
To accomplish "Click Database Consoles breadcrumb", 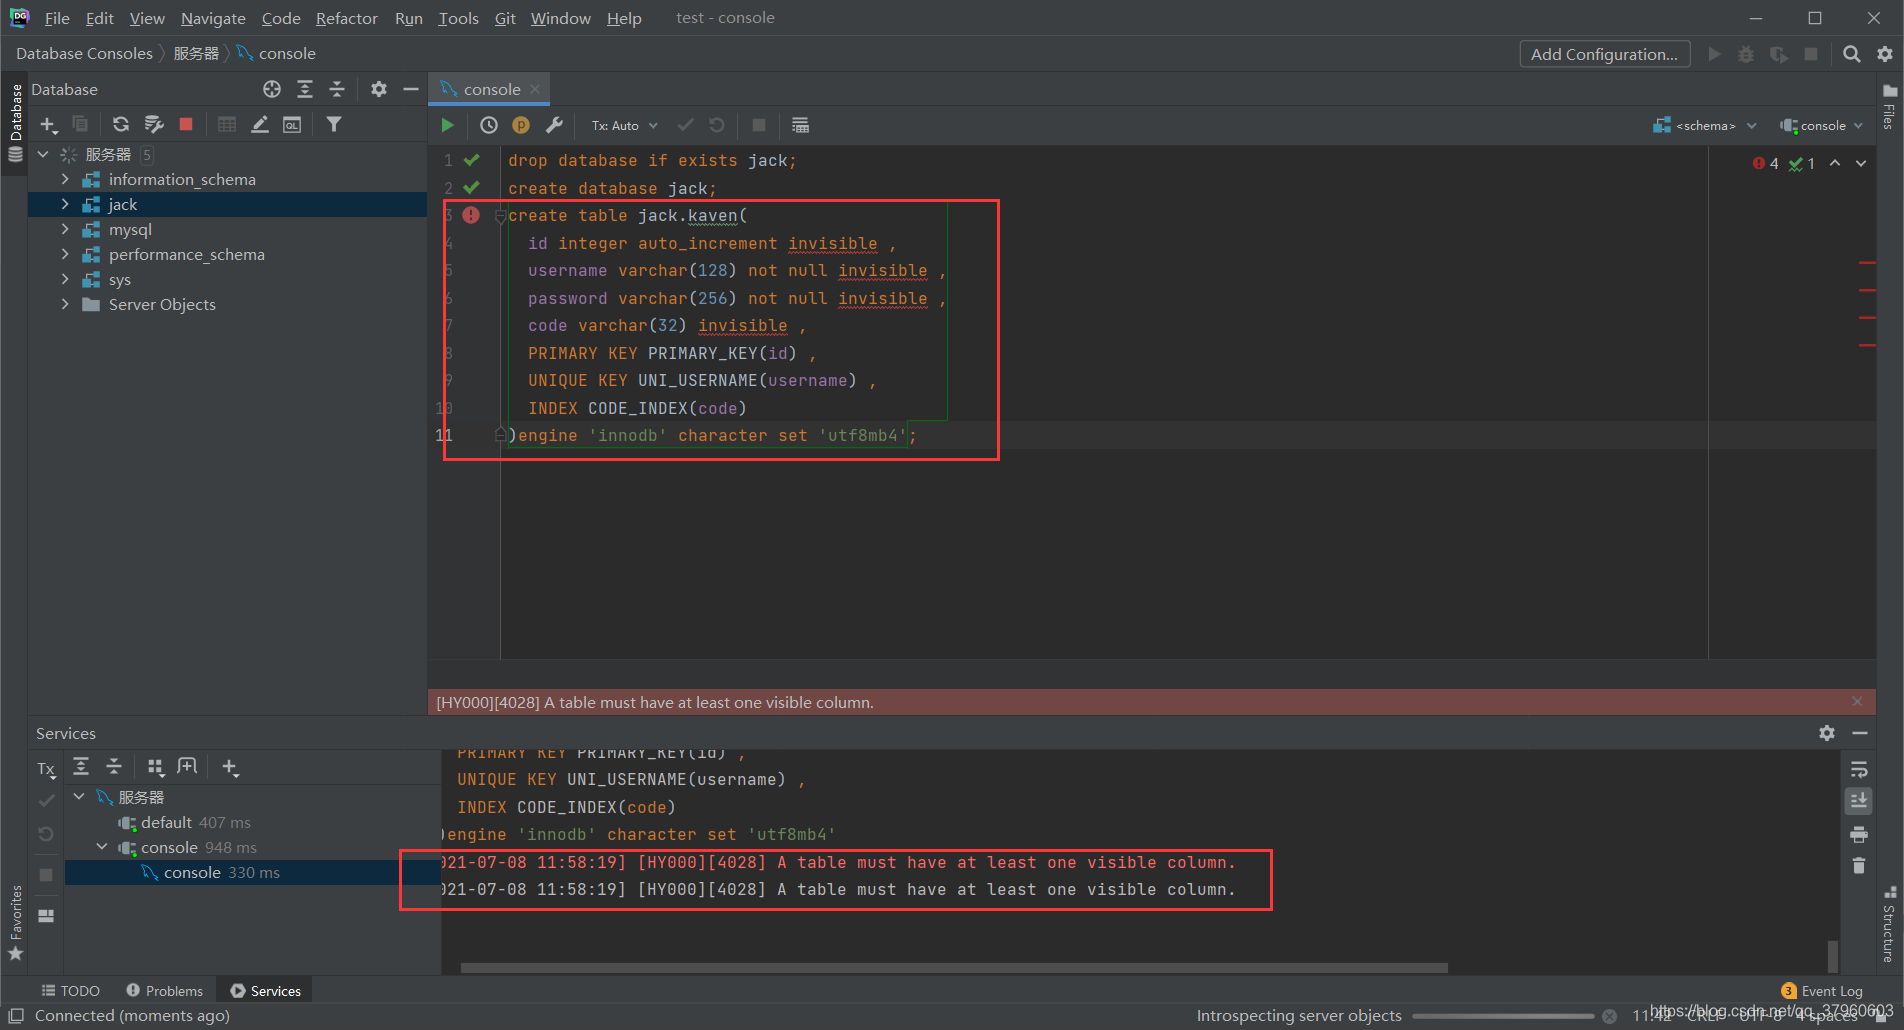I will (84, 53).
